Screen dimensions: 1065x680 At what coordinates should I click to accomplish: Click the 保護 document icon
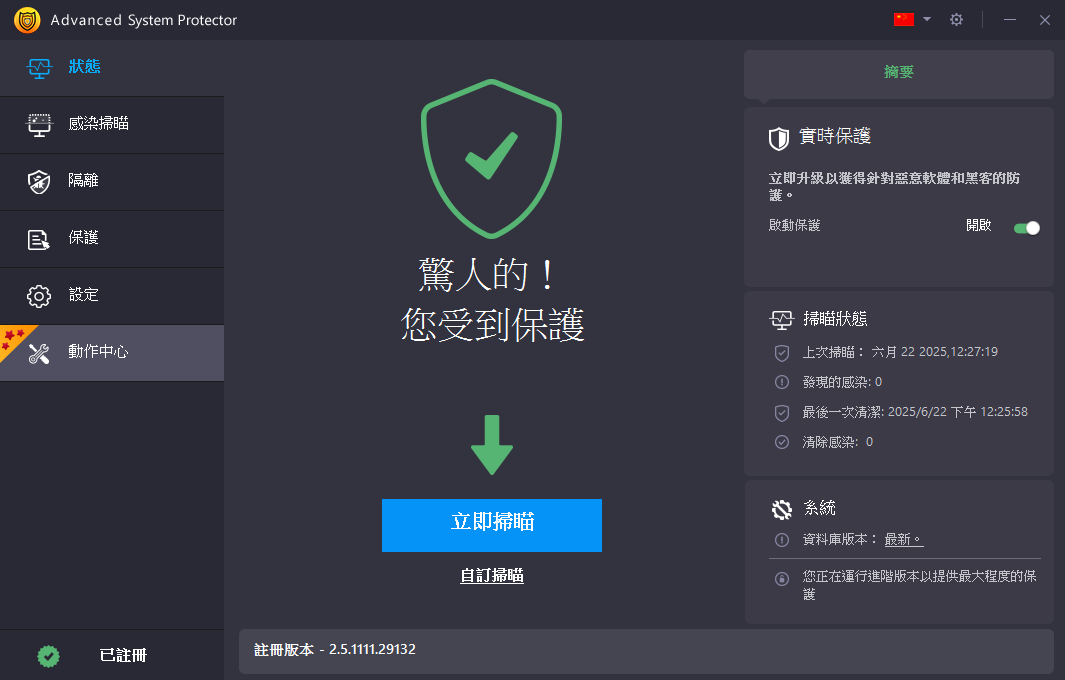click(39, 239)
